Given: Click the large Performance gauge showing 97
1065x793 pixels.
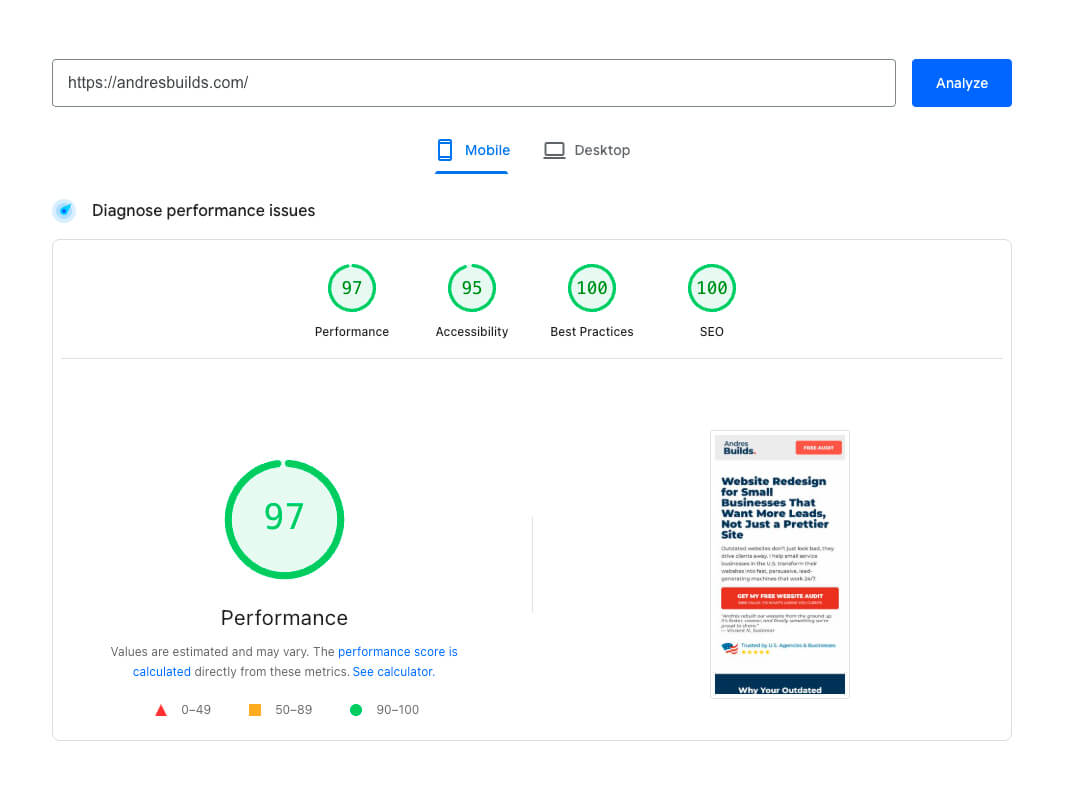Looking at the screenshot, I should coord(284,519).
